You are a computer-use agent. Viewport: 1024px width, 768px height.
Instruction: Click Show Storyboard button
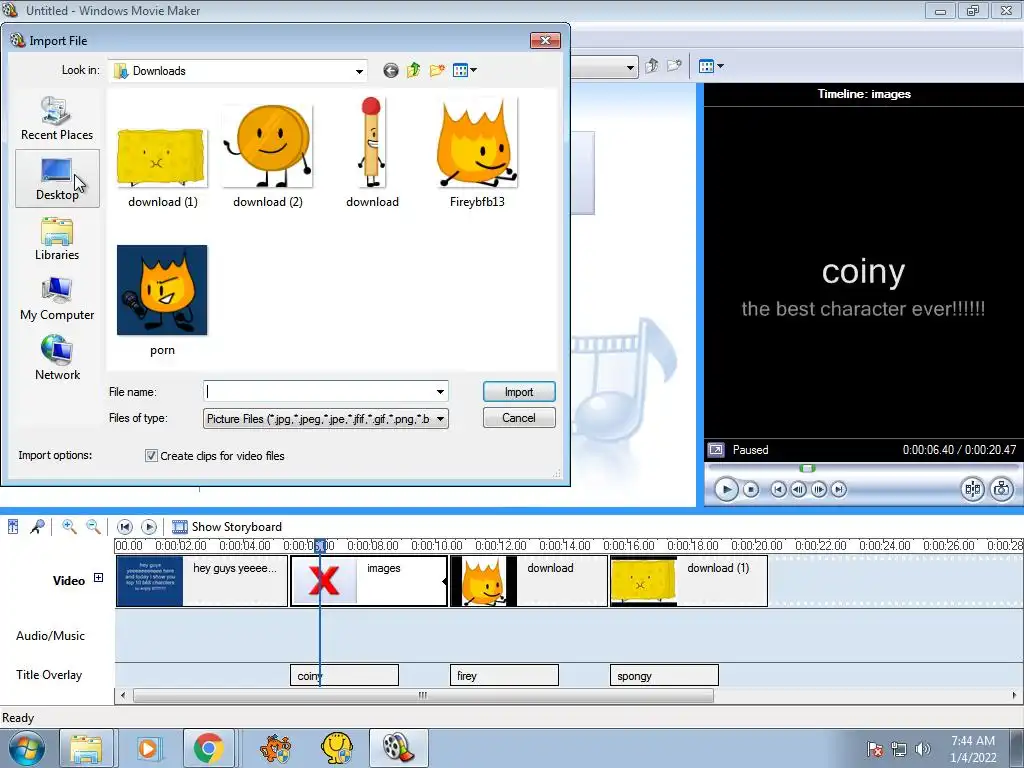[227, 526]
